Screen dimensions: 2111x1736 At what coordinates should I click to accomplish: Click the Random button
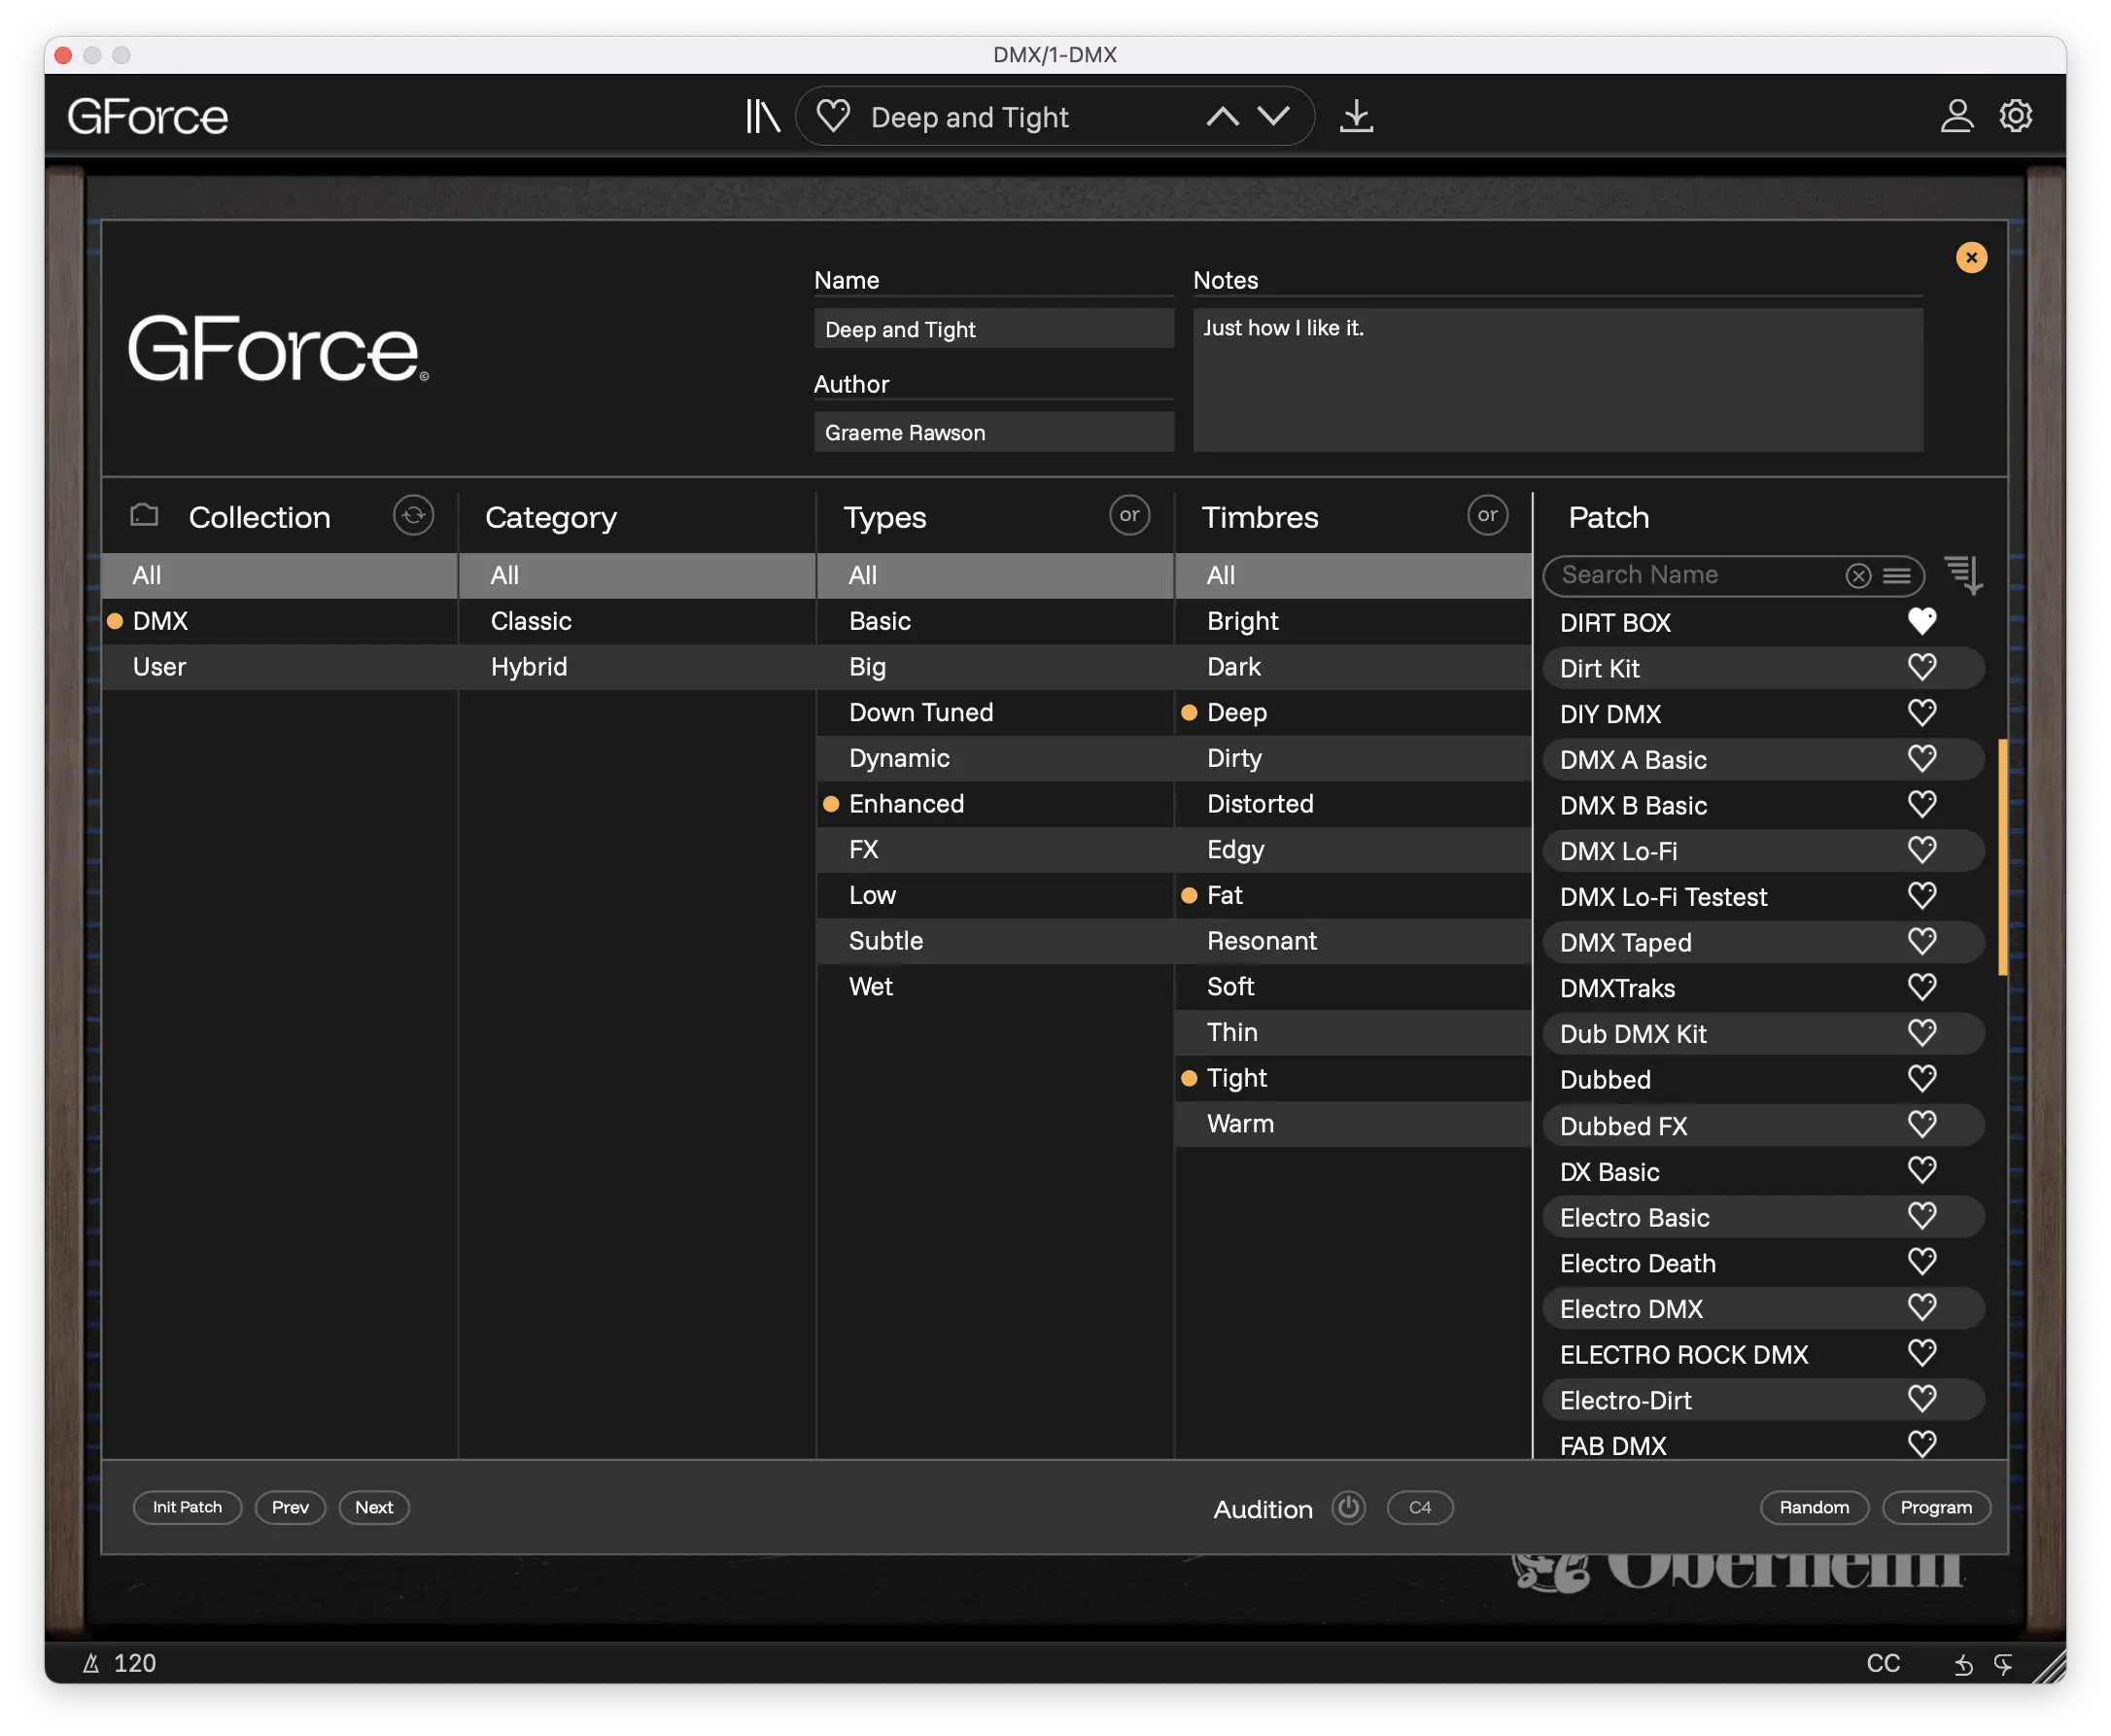coord(1814,1507)
